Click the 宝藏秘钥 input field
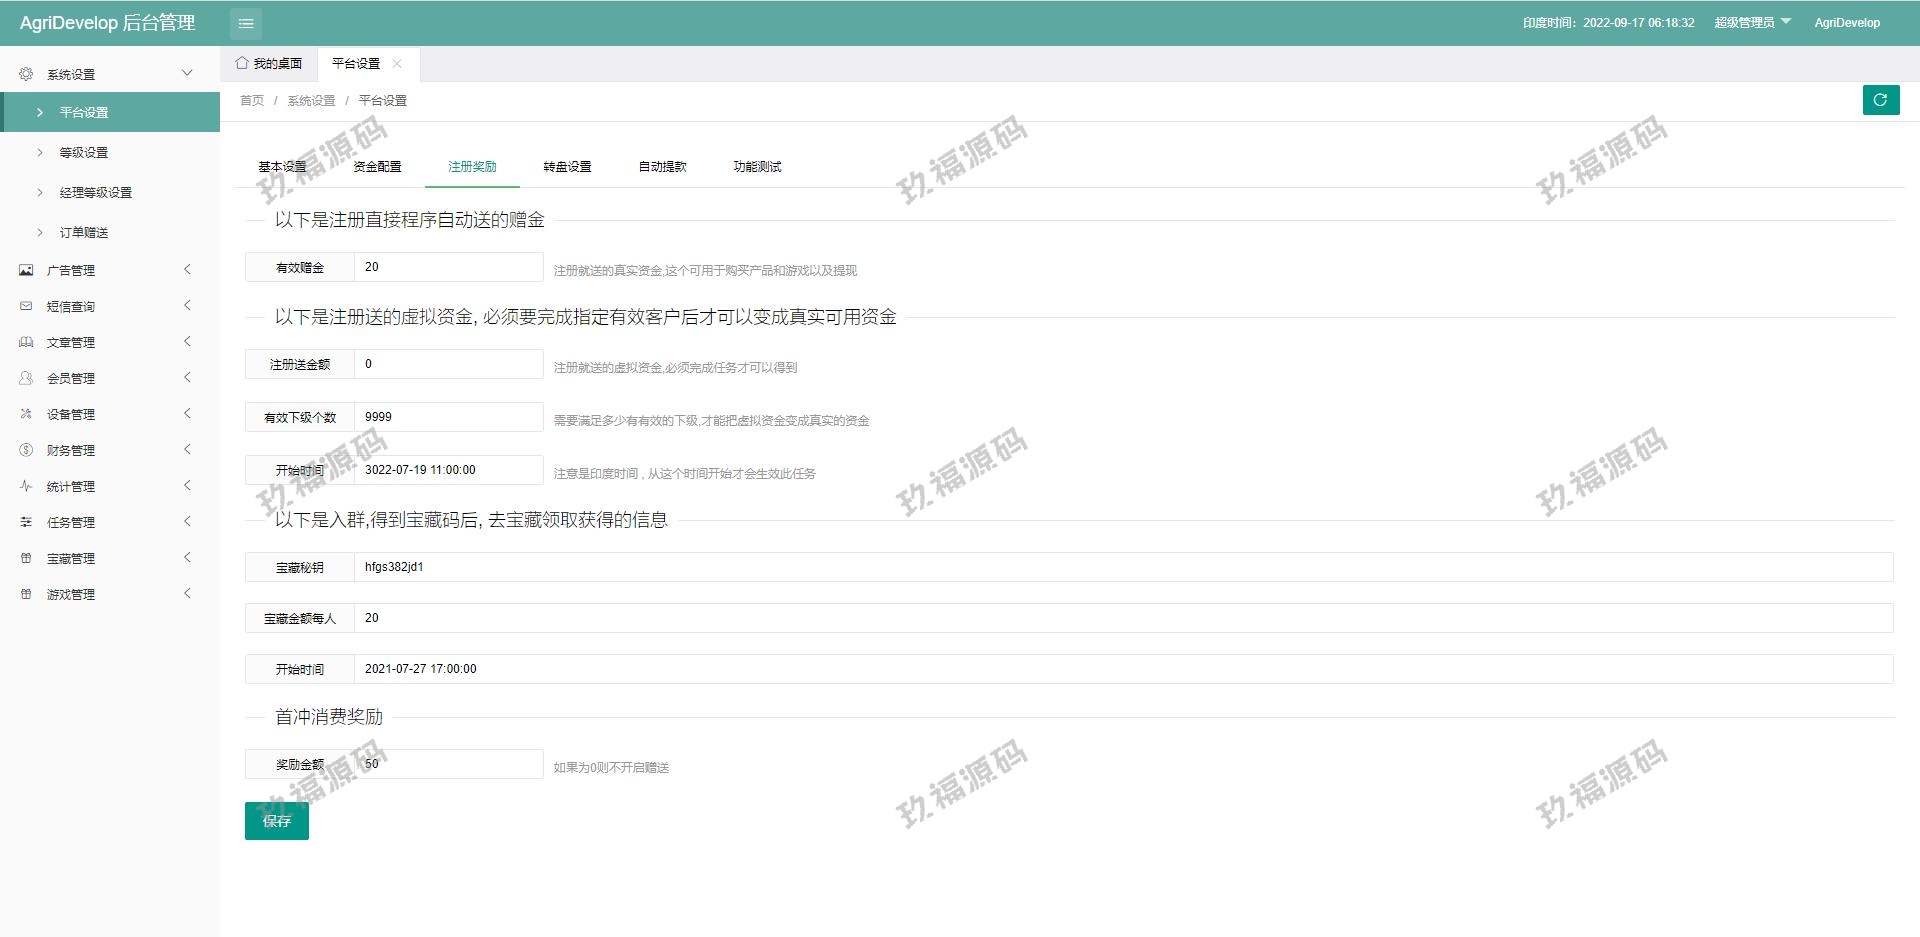This screenshot has height=937, width=1920. point(1122,567)
